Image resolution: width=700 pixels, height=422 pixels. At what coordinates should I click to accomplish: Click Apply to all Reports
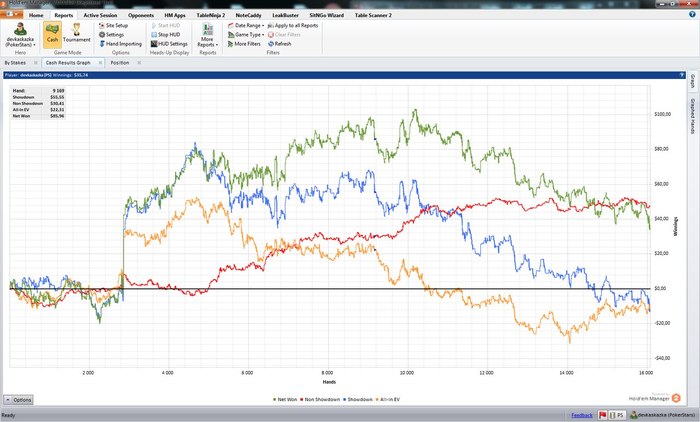pos(293,25)
